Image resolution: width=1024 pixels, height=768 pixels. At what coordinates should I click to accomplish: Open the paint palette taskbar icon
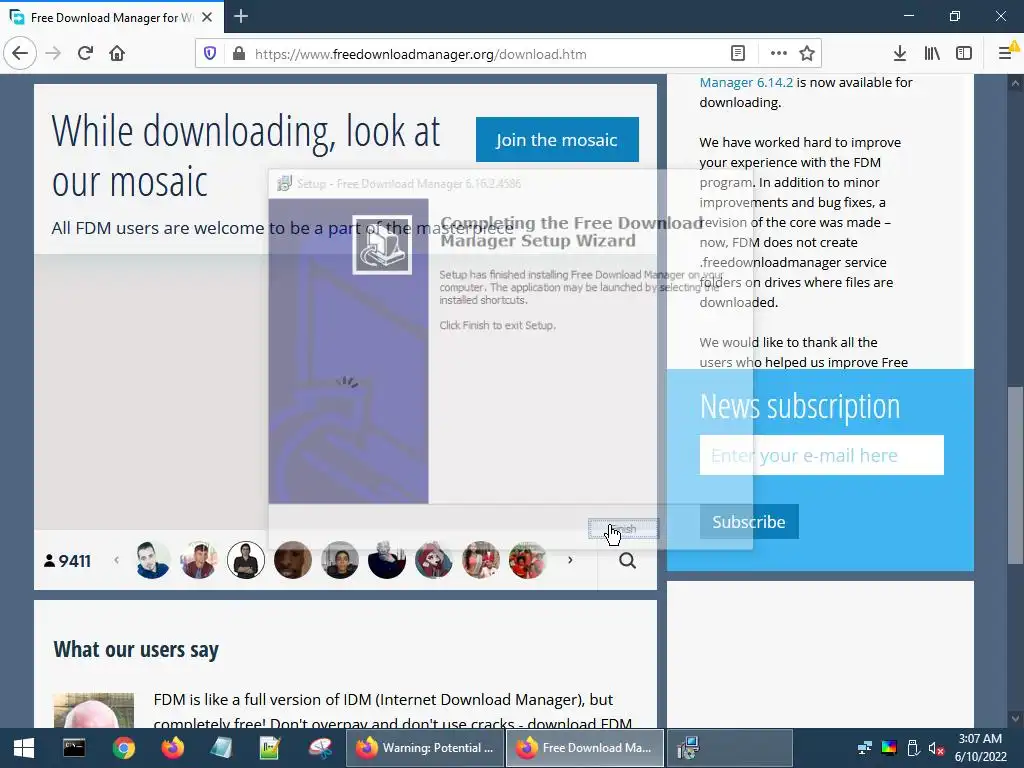click(320, 748)
